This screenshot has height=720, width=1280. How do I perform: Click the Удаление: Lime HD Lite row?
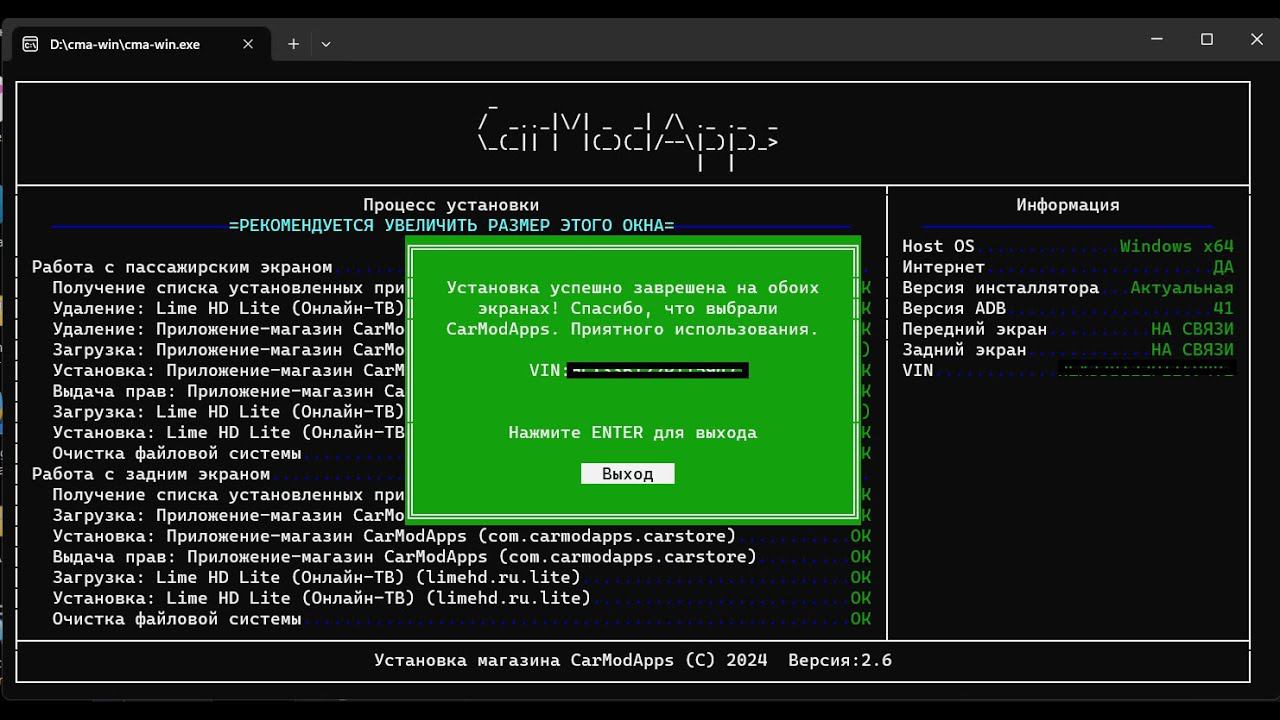point(228,308)
